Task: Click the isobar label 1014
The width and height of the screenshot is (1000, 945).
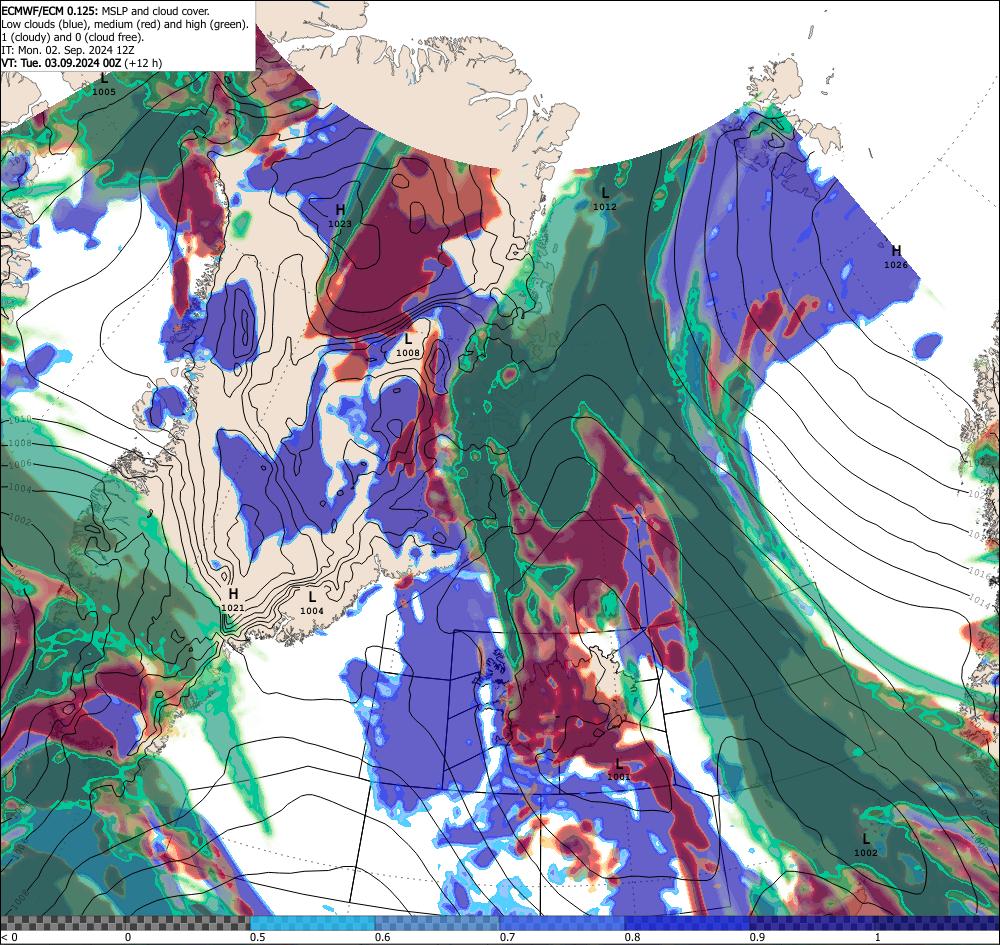Action: pos(979,600)
